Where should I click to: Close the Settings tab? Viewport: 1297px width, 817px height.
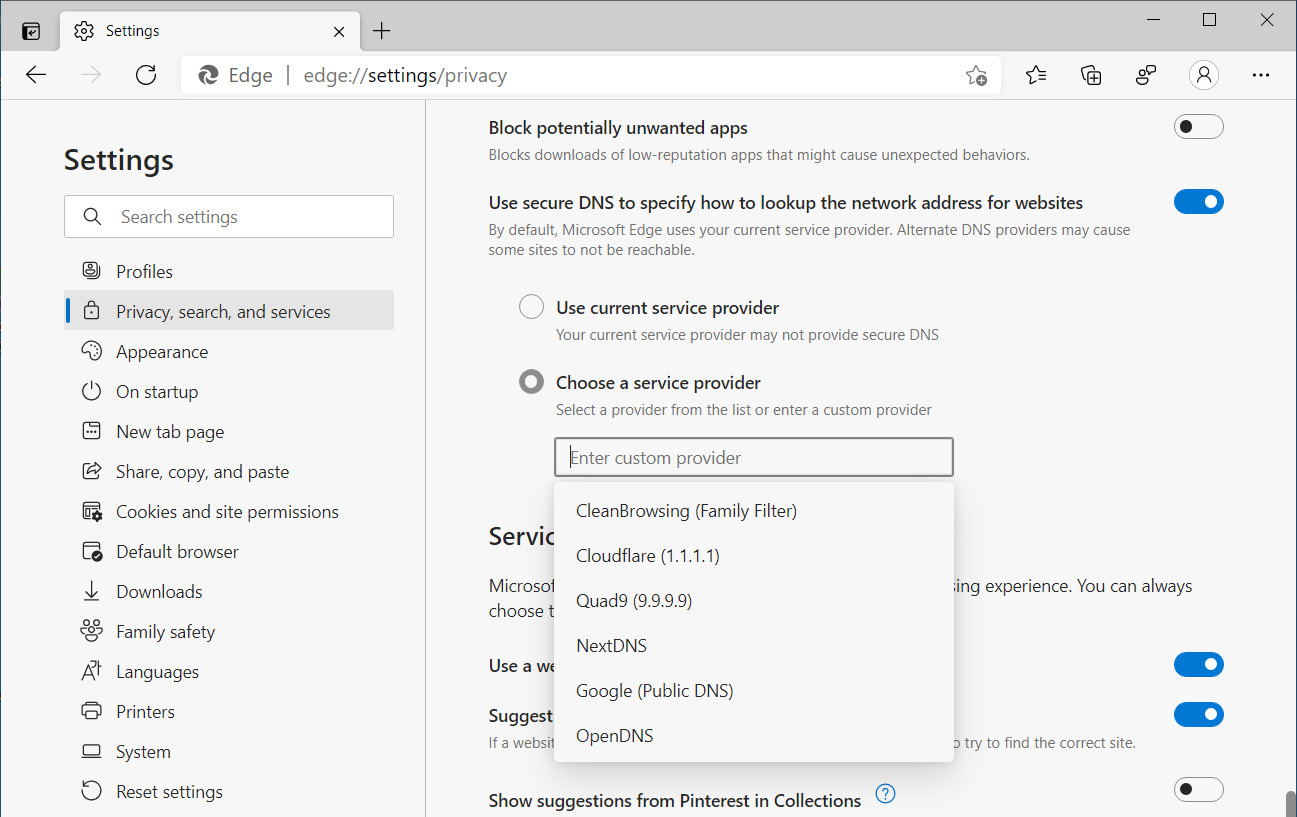[340, 31]
